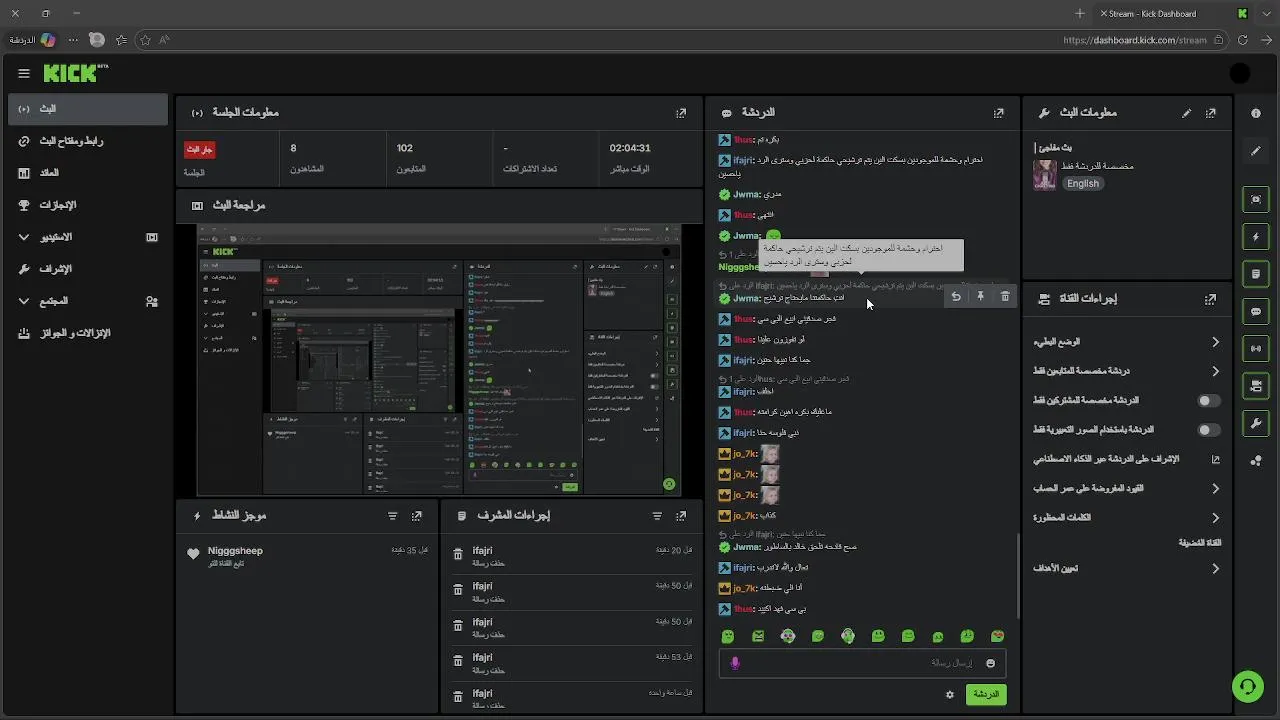The height and width of the screenshot is (720, 1280).
Task: Click the pin icon on the hovered chat message
Action: pyautogui.click(x=981, y=296)
